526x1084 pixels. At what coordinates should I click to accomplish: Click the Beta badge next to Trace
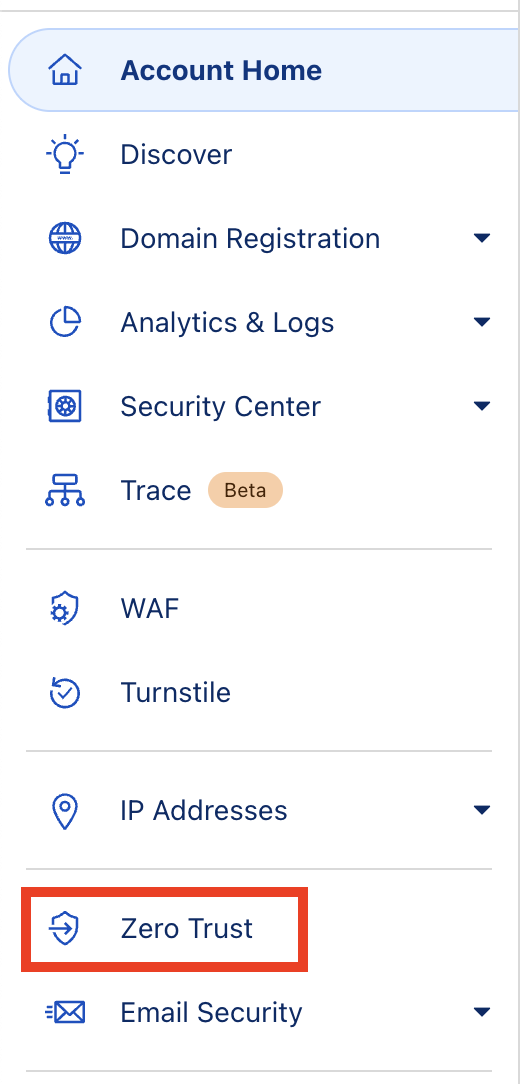pyautogui.click(x=245, y=490)
